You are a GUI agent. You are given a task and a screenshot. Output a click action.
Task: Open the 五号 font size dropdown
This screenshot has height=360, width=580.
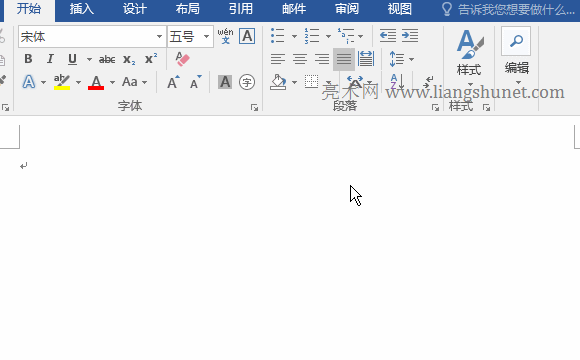(x=206, y=36)
